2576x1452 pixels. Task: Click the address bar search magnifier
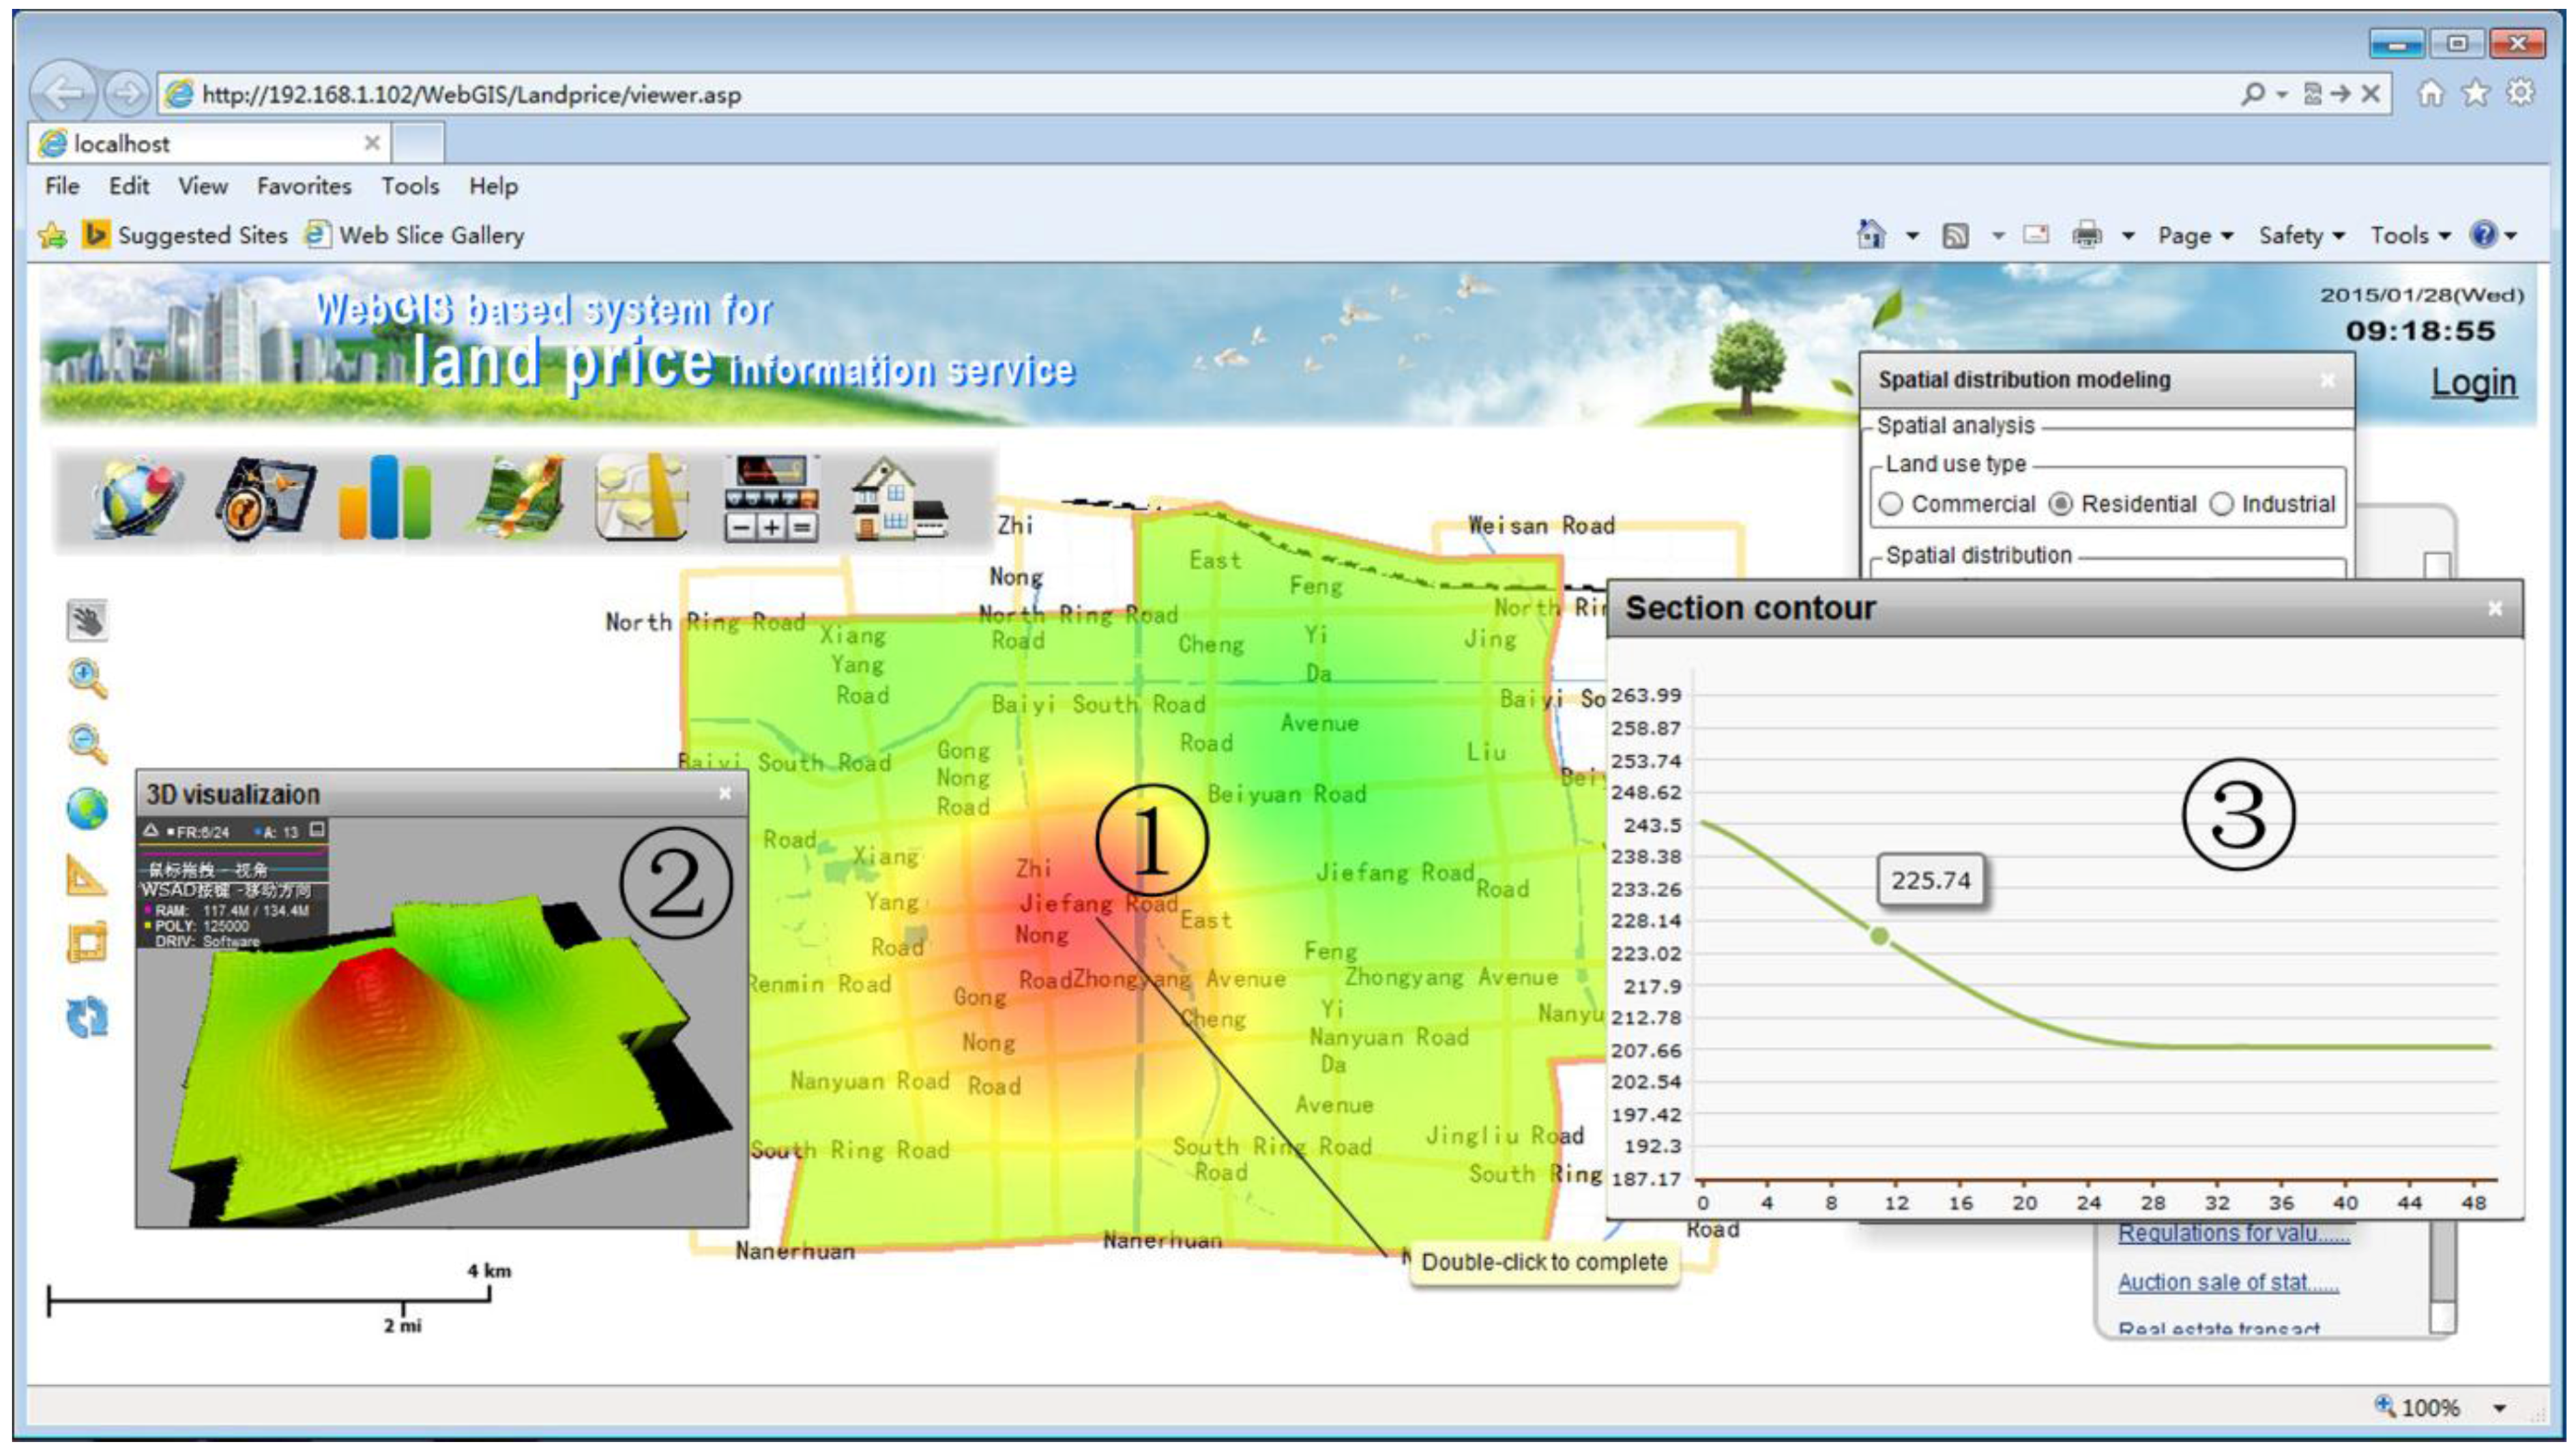[2252, 94]
